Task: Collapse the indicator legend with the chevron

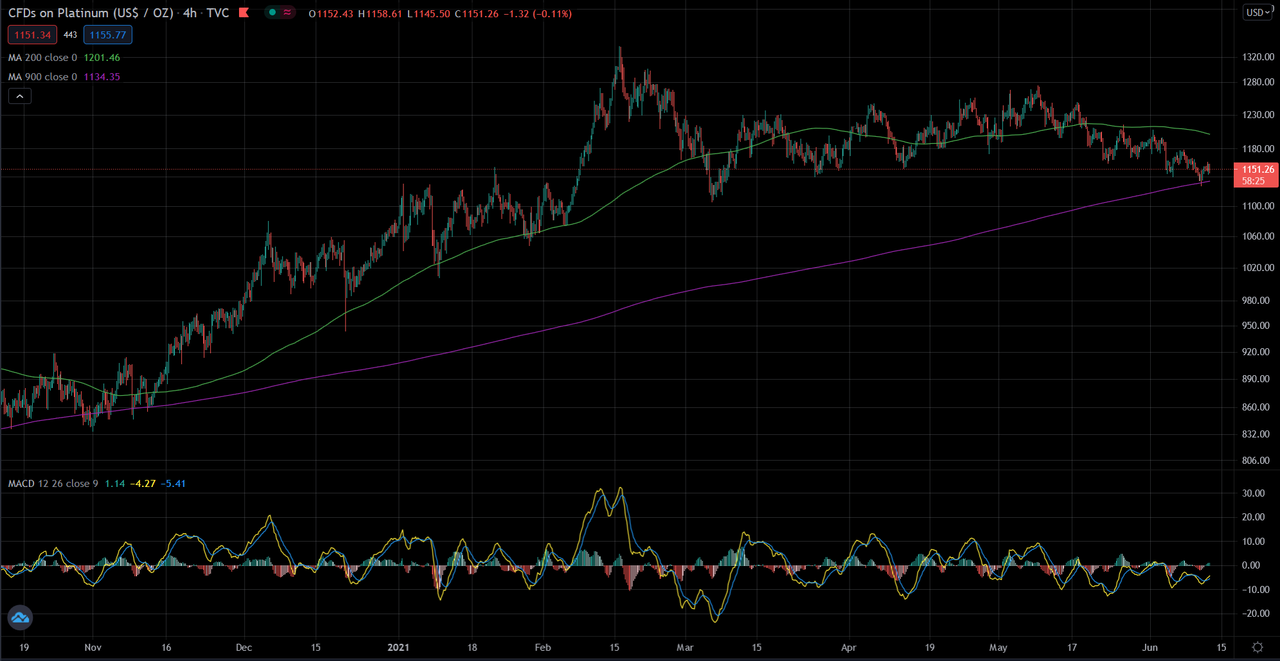Action: click(19, 96)
